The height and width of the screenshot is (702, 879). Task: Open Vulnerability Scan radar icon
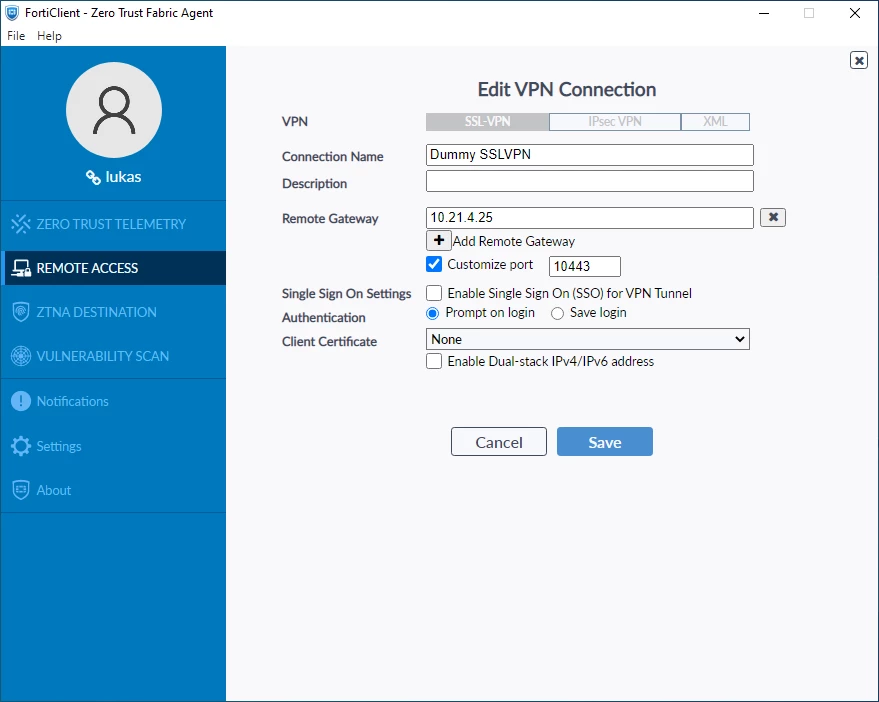[x=21, y=356]
